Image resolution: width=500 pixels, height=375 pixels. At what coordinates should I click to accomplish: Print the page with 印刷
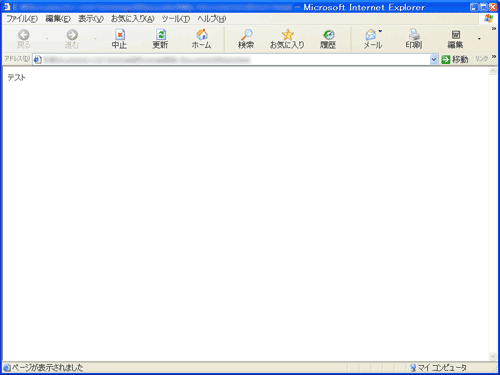pos(414,39)
